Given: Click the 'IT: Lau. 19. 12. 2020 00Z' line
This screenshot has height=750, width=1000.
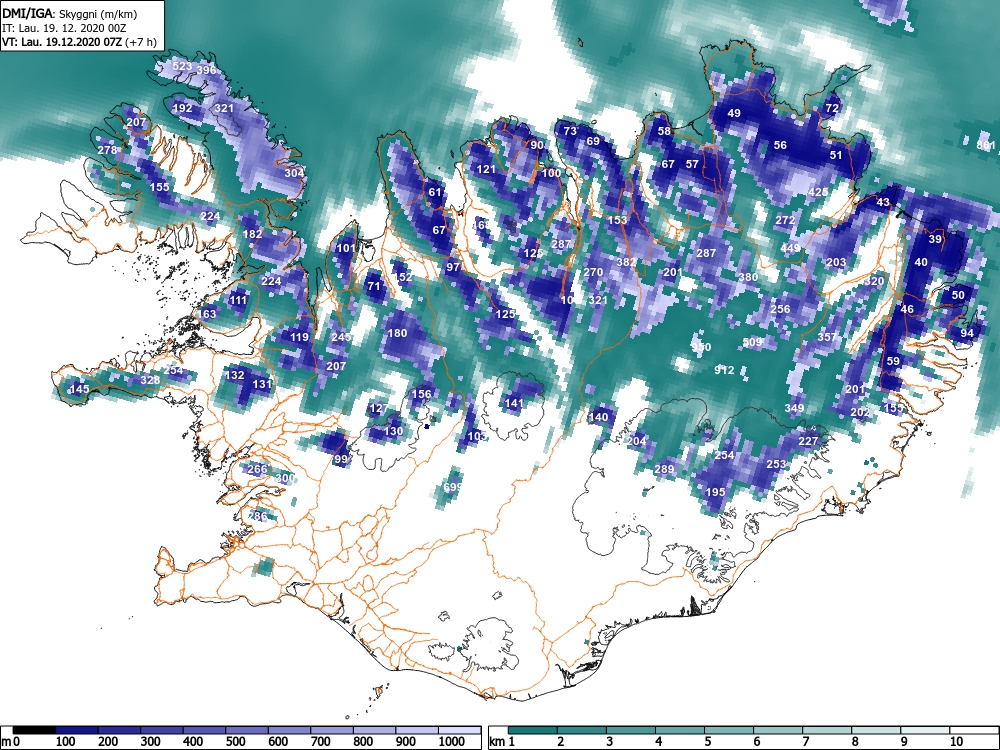Looking at the screenshot, I should pos(64,28).
